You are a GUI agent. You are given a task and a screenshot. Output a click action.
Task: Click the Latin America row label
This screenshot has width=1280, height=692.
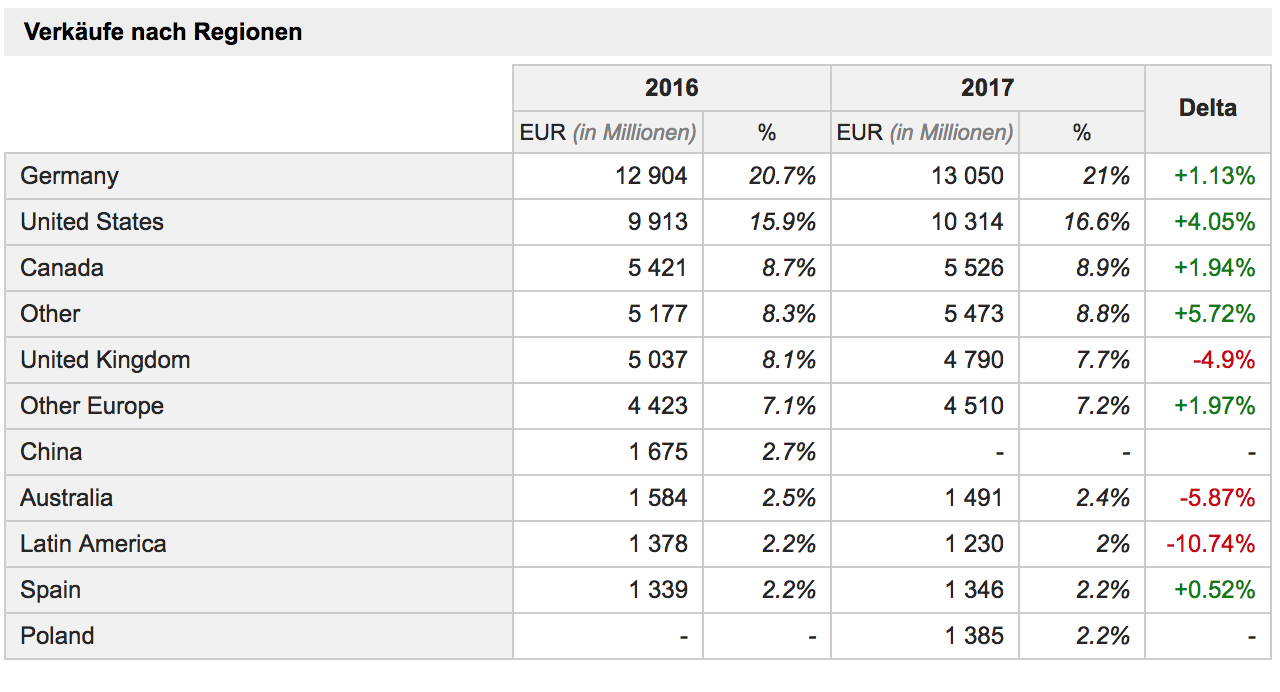click(x=93, y=544)
